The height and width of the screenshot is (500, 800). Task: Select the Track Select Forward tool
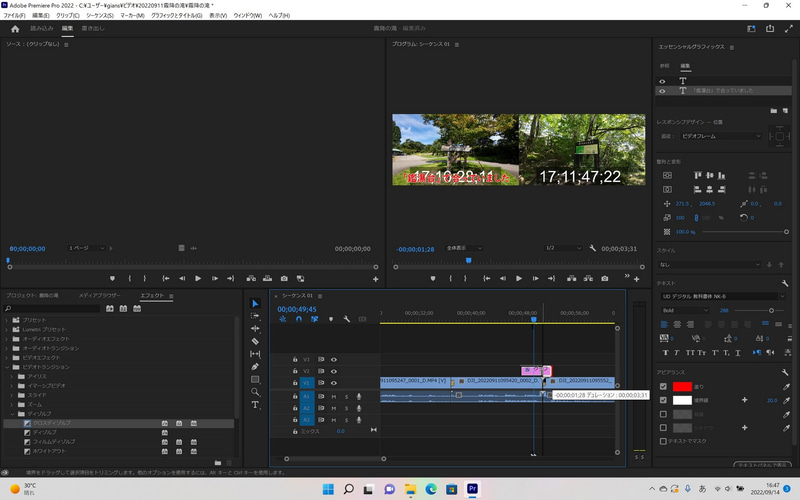[255, 316]
